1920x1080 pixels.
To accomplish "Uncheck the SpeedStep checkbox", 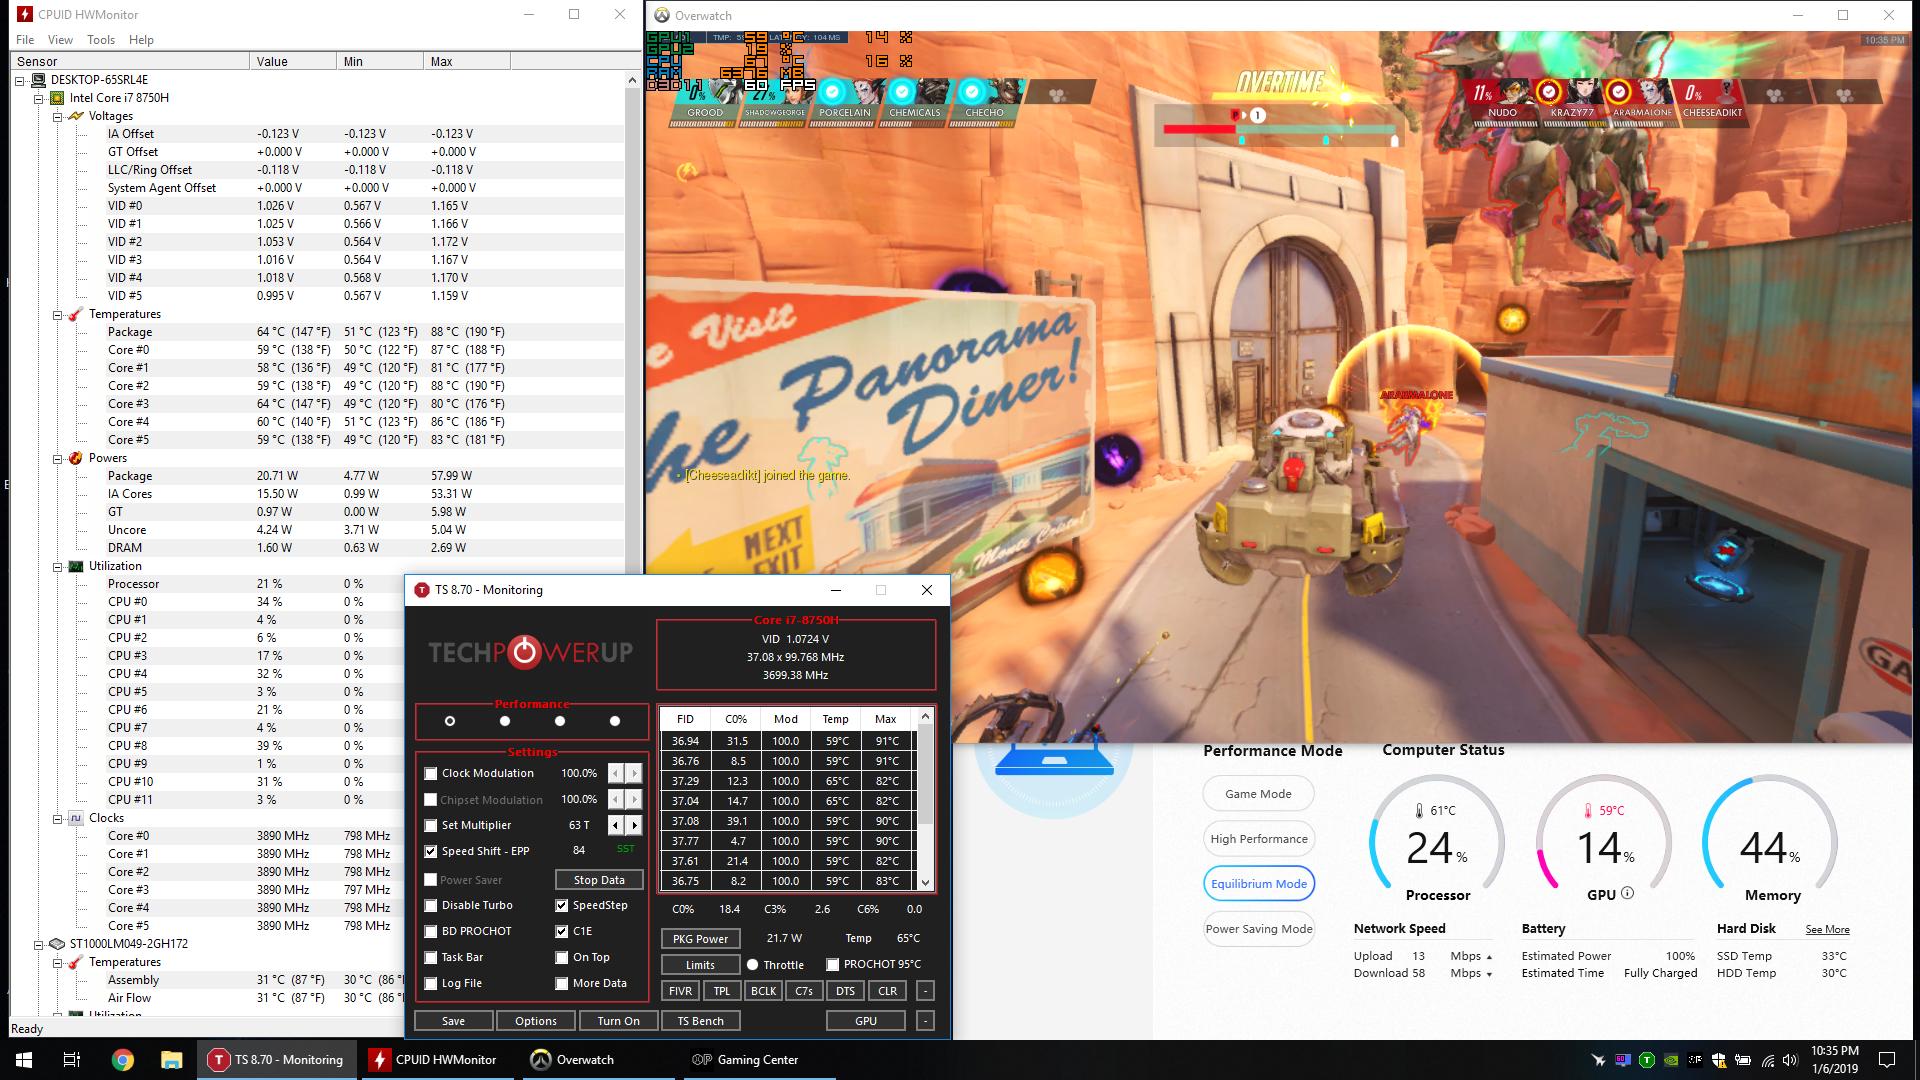I will click(x=562, y=905).
